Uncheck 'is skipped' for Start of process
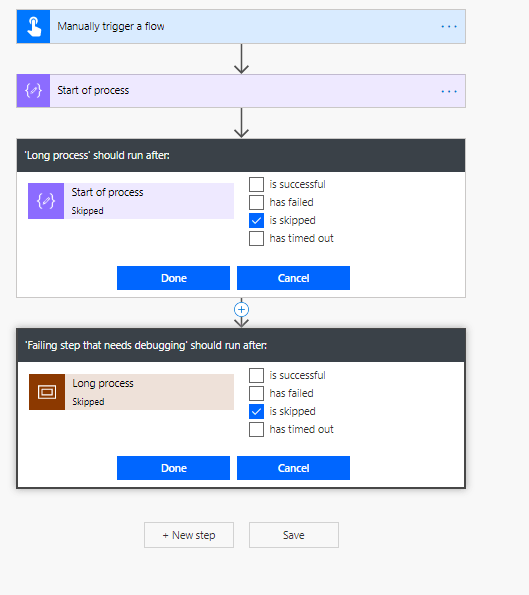529x595 pixels. coord(257,220)
